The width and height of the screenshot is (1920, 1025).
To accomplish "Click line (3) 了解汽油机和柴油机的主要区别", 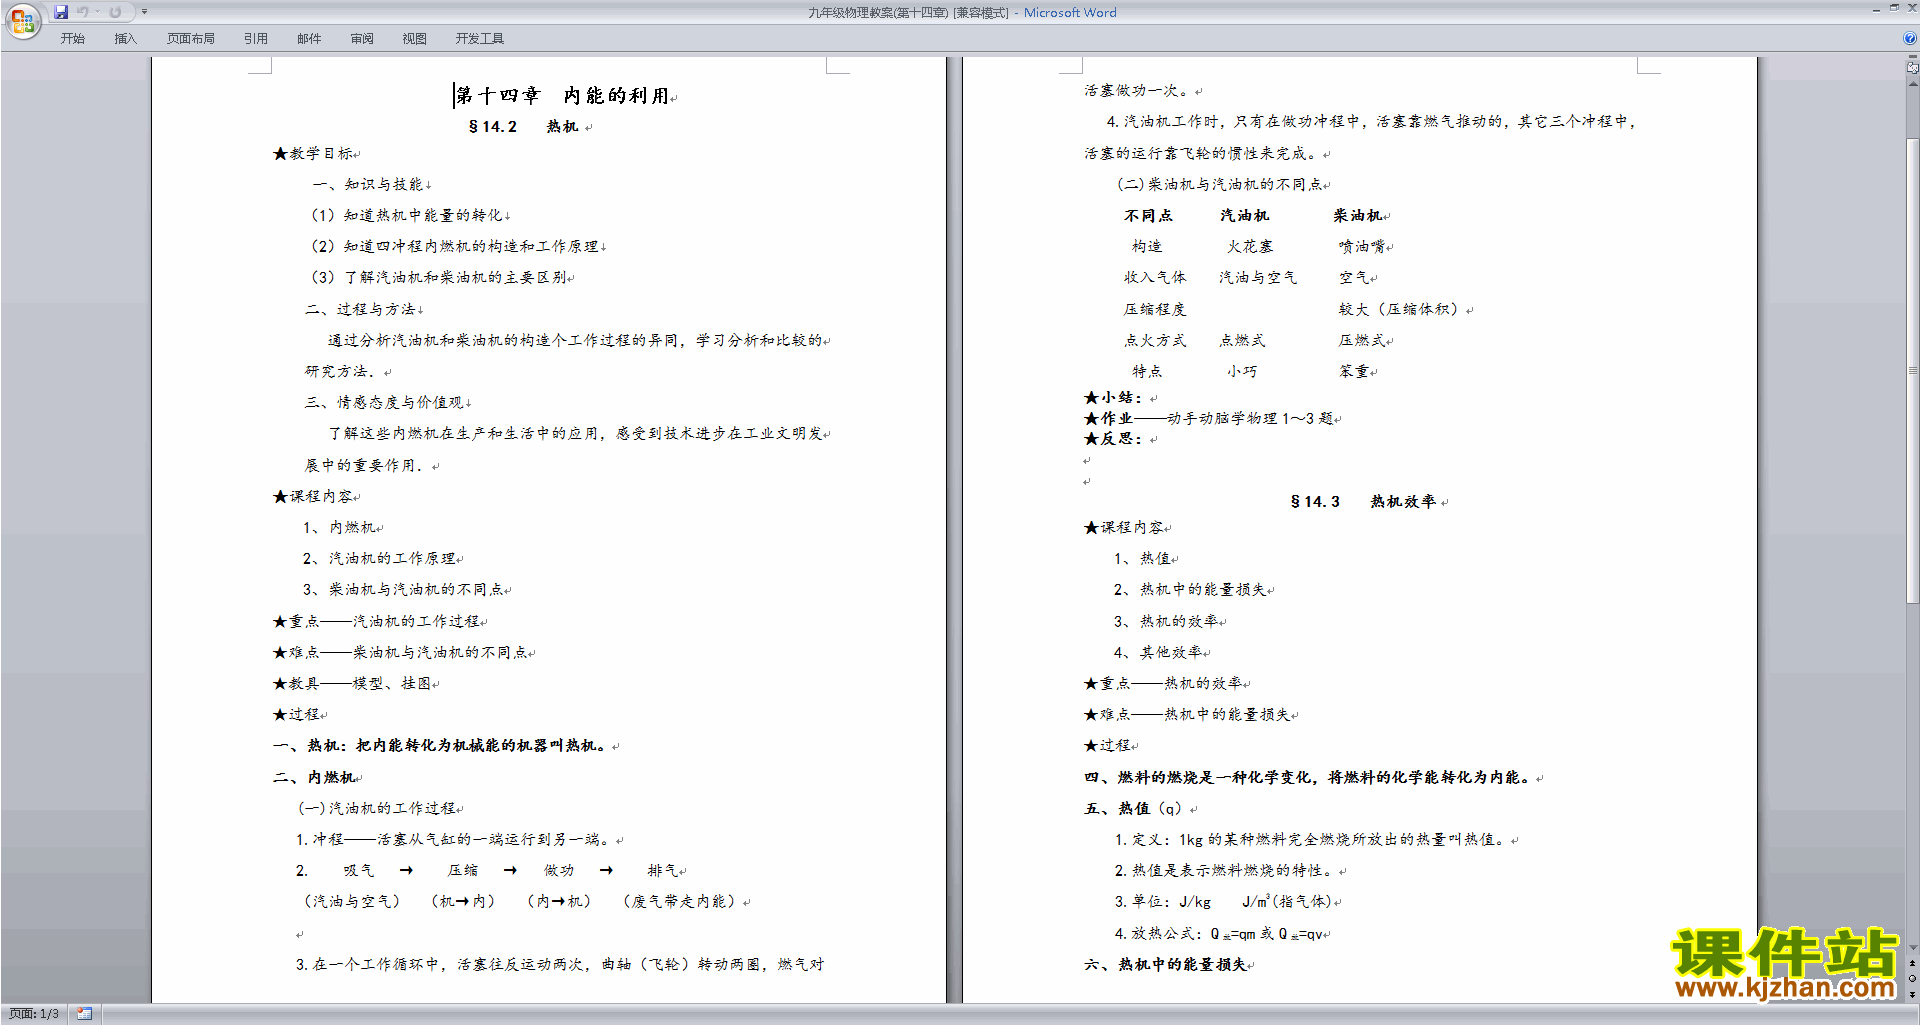I will tap(438, 277).
